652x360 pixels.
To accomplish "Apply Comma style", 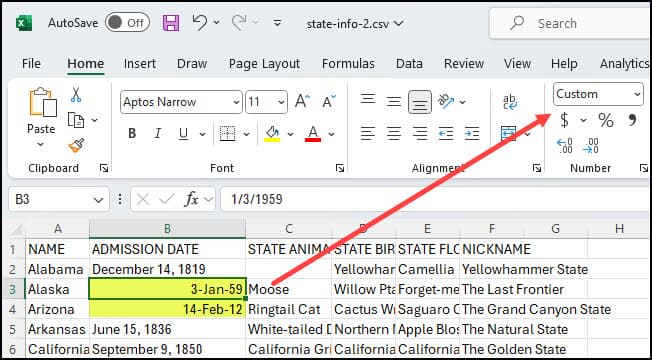I will pyautogui.click(x=632, y=121).
